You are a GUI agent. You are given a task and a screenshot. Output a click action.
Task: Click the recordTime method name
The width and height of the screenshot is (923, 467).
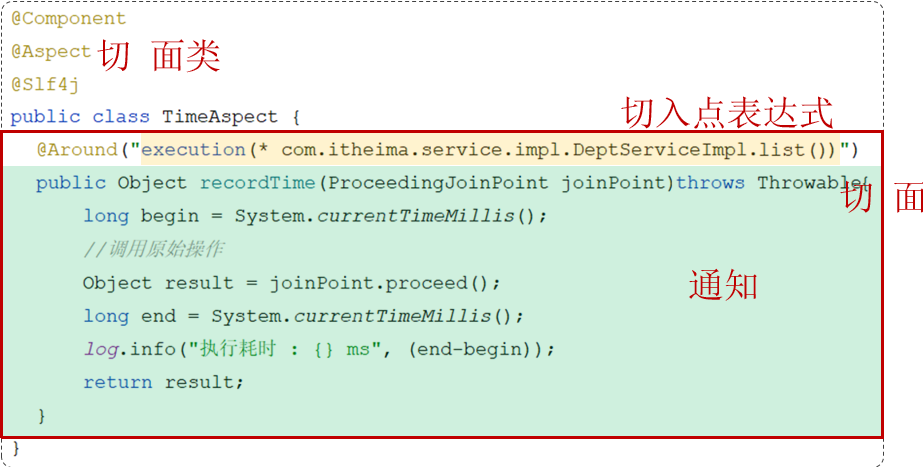pyautogui.click(x=258, y=183)
